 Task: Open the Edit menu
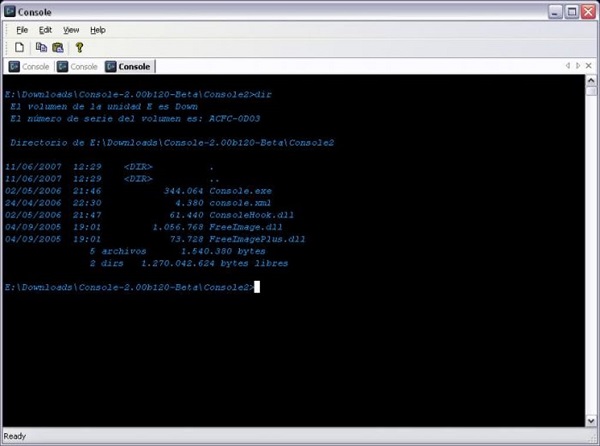tap(45, 30)
